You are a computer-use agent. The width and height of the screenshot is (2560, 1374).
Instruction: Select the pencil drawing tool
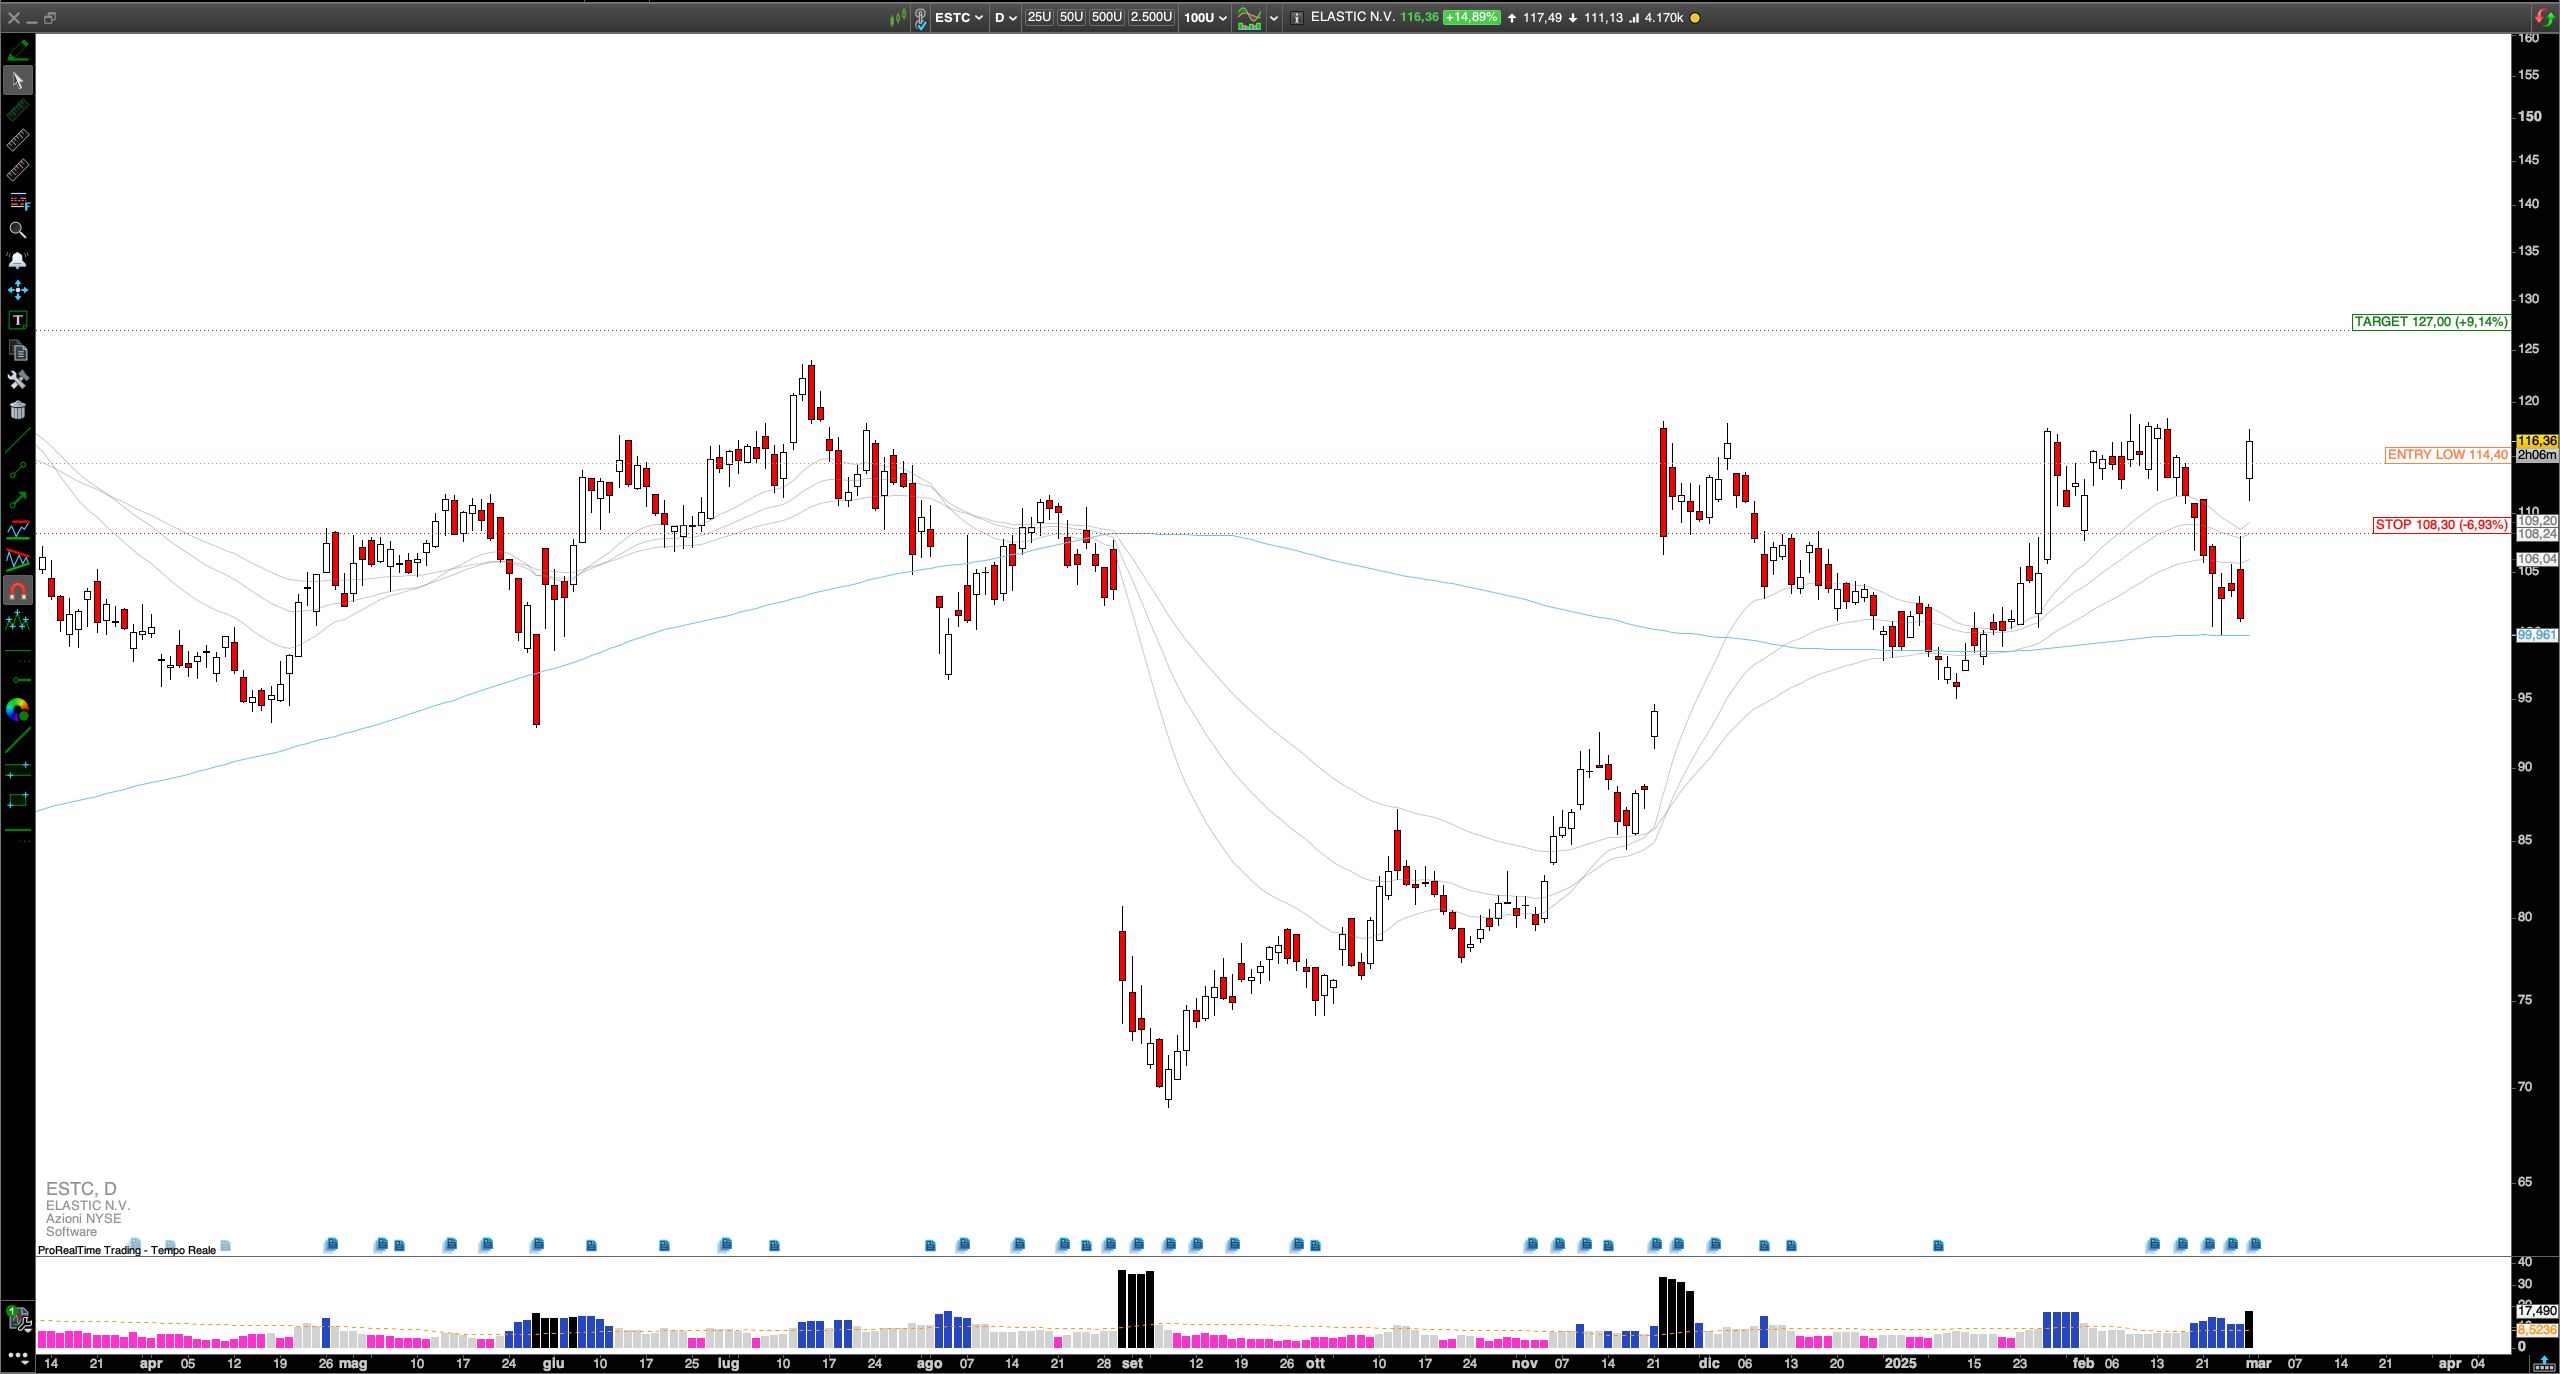(17, 49)
